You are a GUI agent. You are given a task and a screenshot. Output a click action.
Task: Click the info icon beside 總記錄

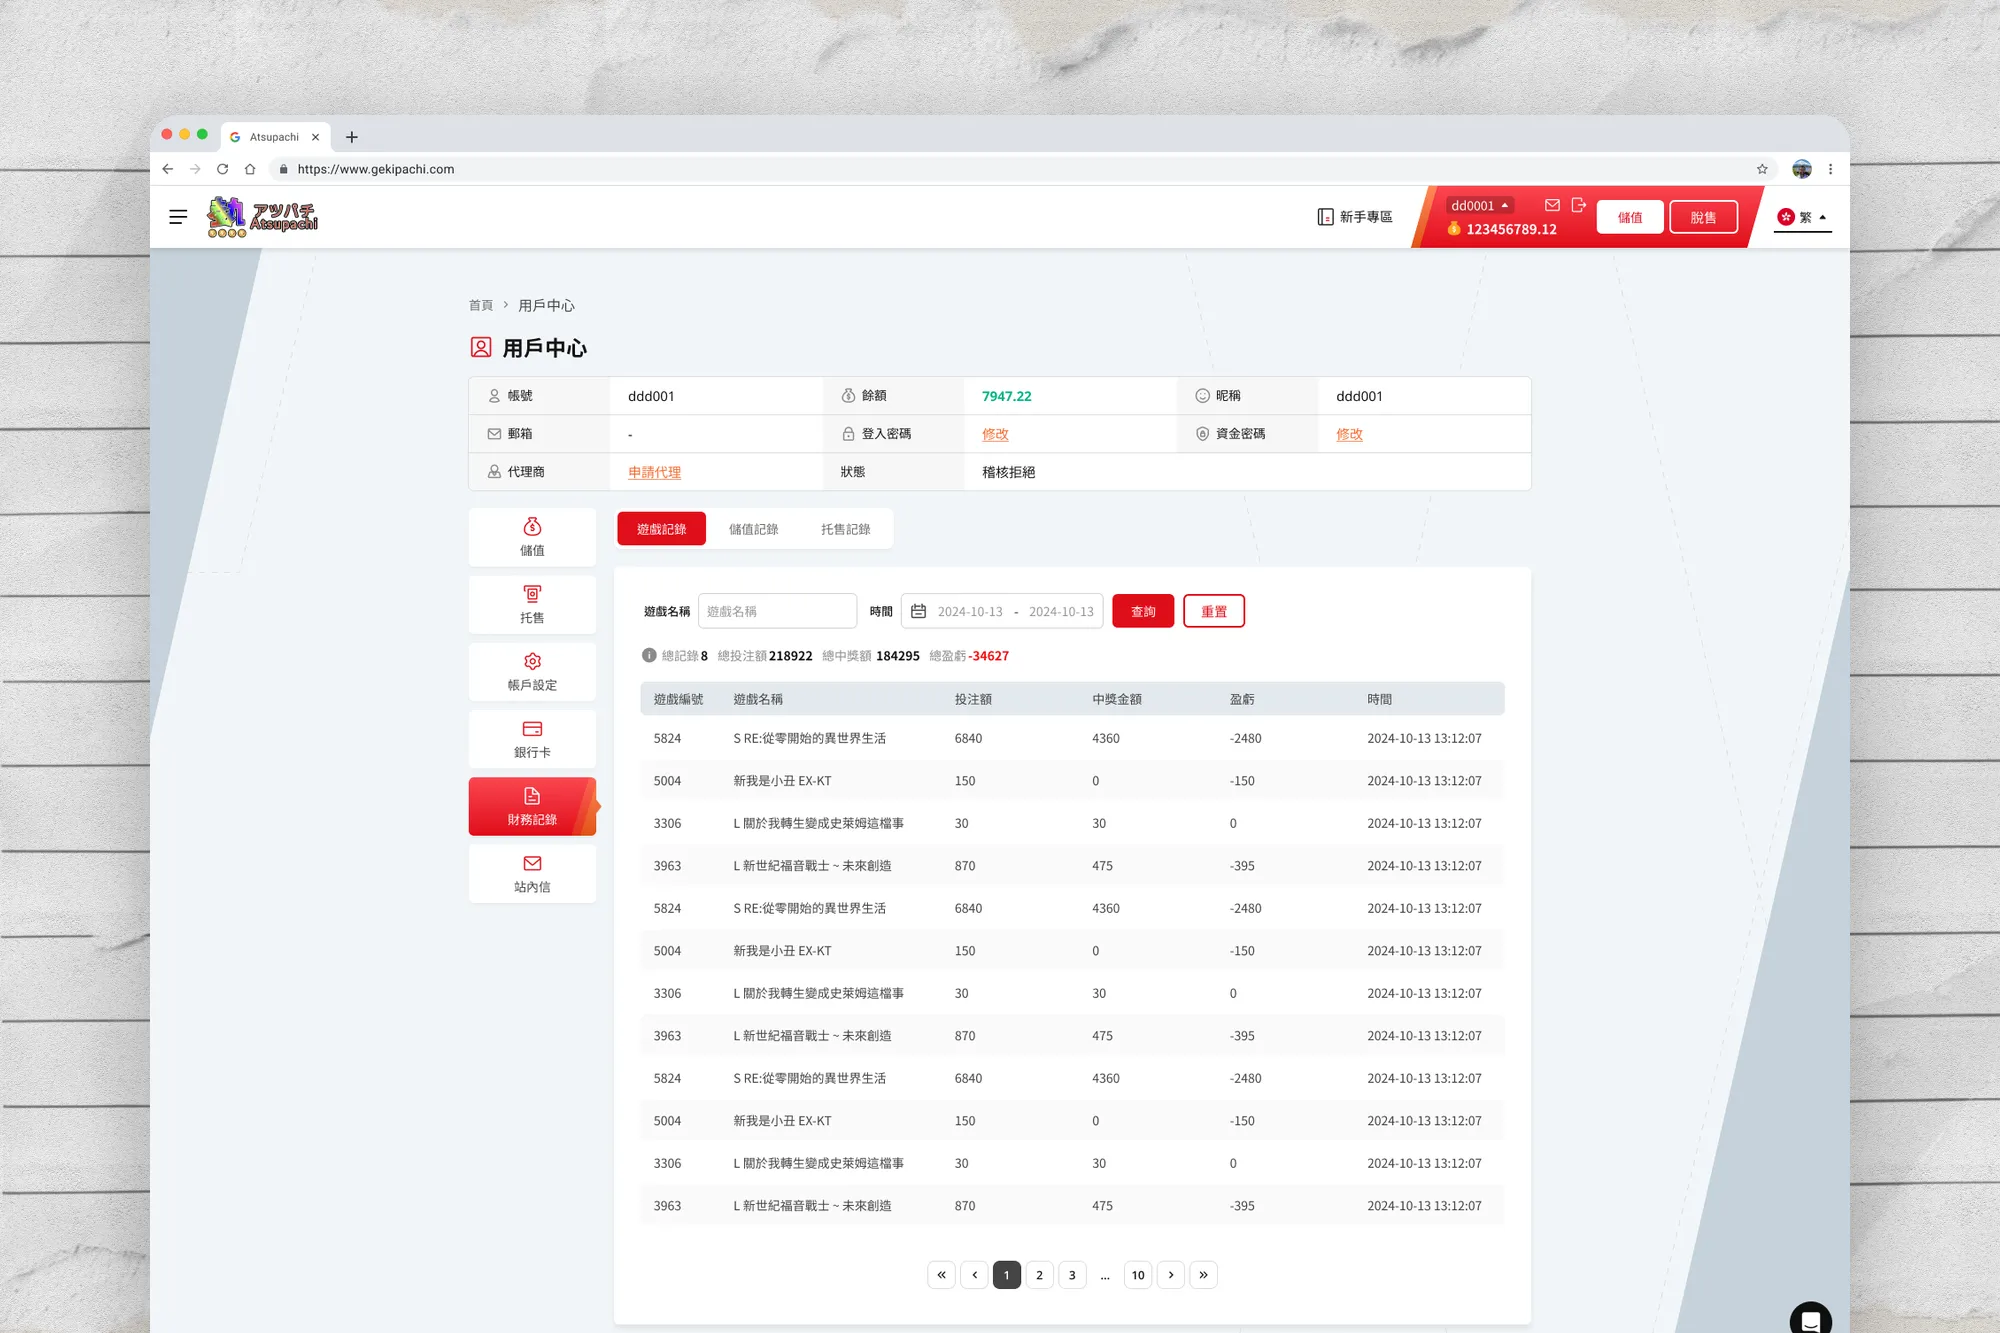(649, 656)
